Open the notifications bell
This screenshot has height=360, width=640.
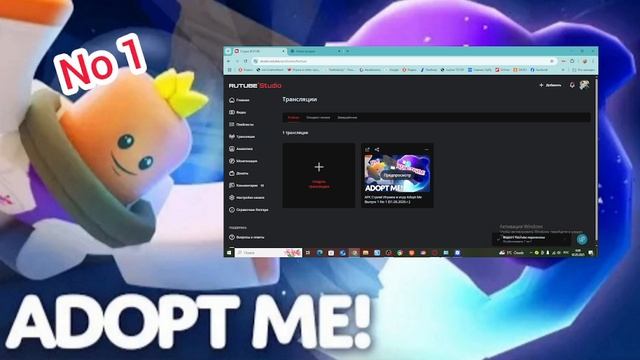[572, 85]
